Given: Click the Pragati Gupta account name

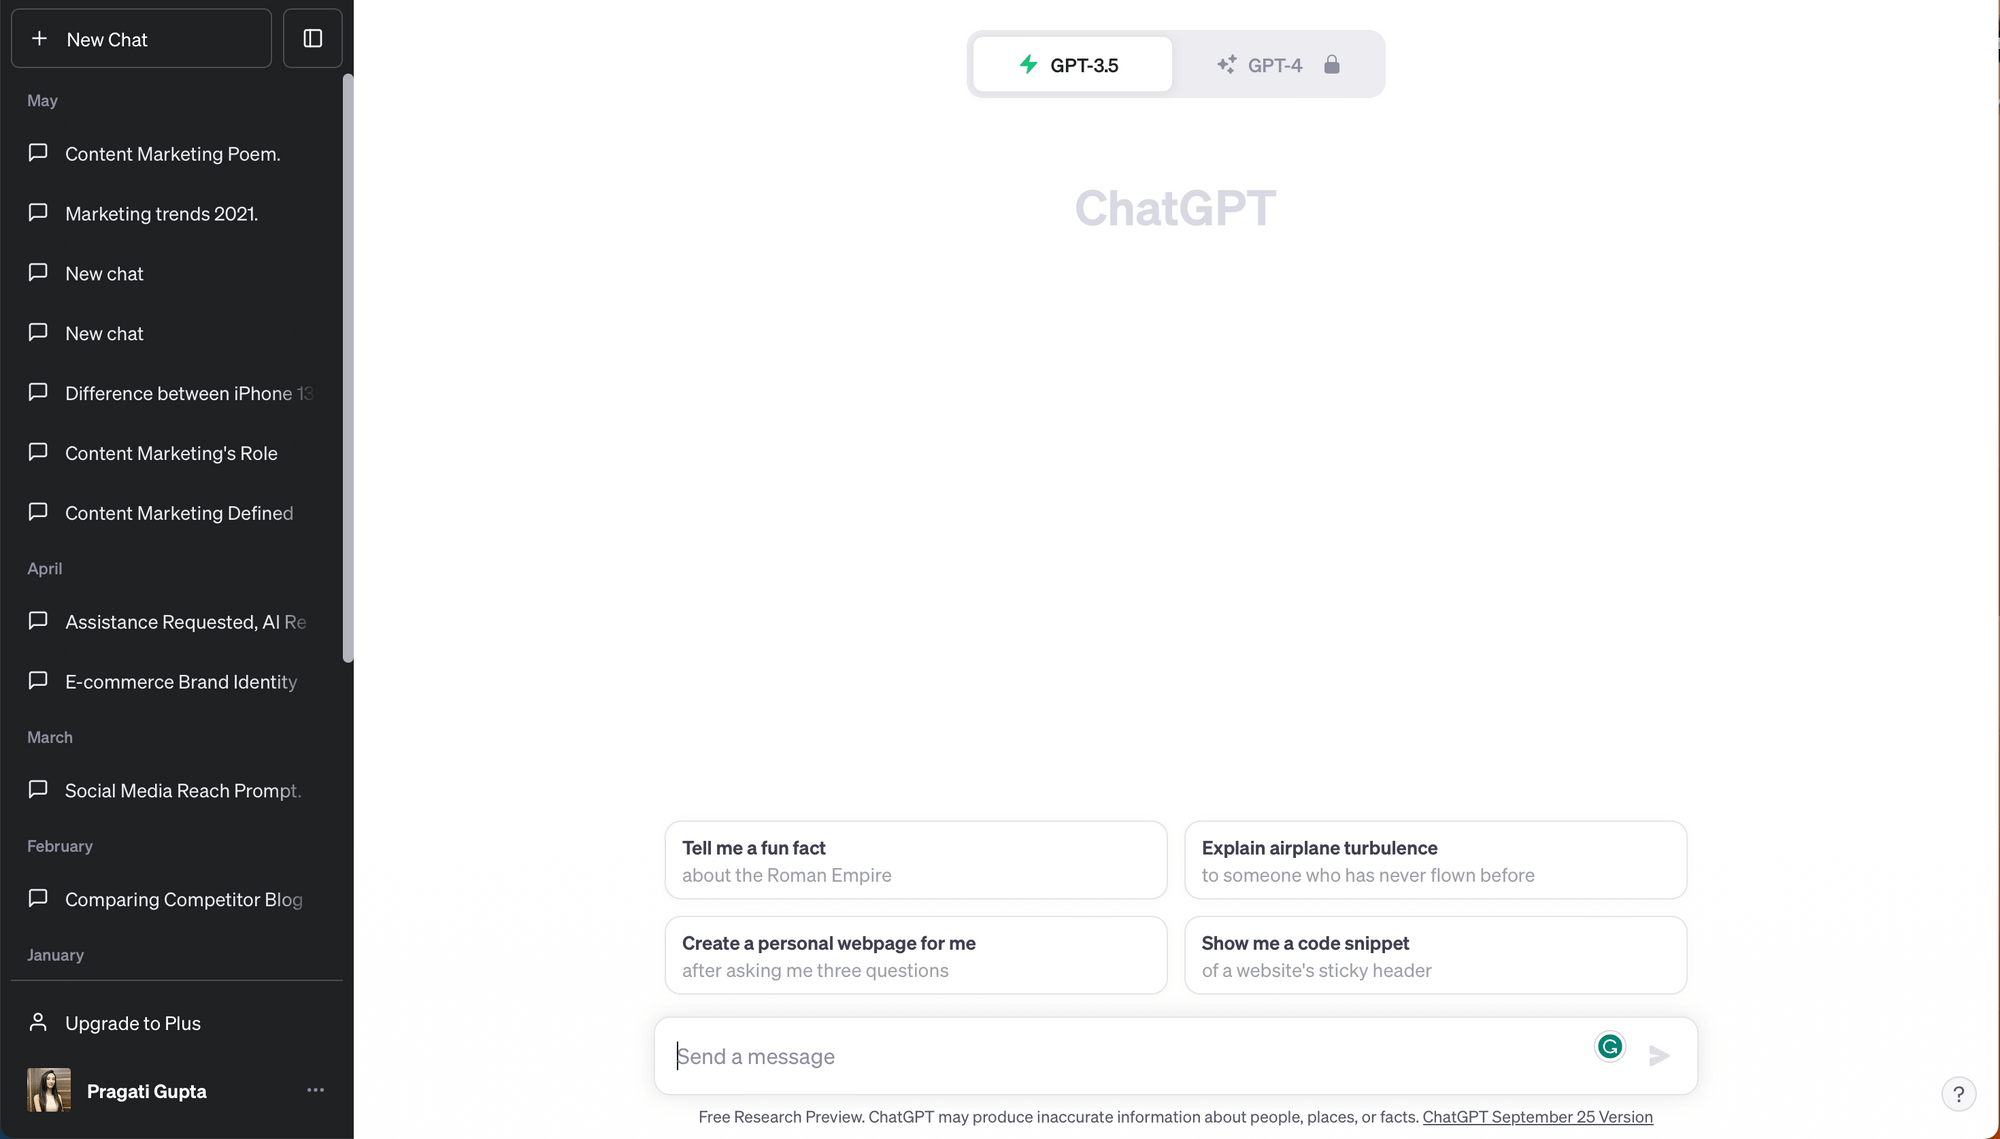Looking at the screenshot, I should tap(147, 1091).
